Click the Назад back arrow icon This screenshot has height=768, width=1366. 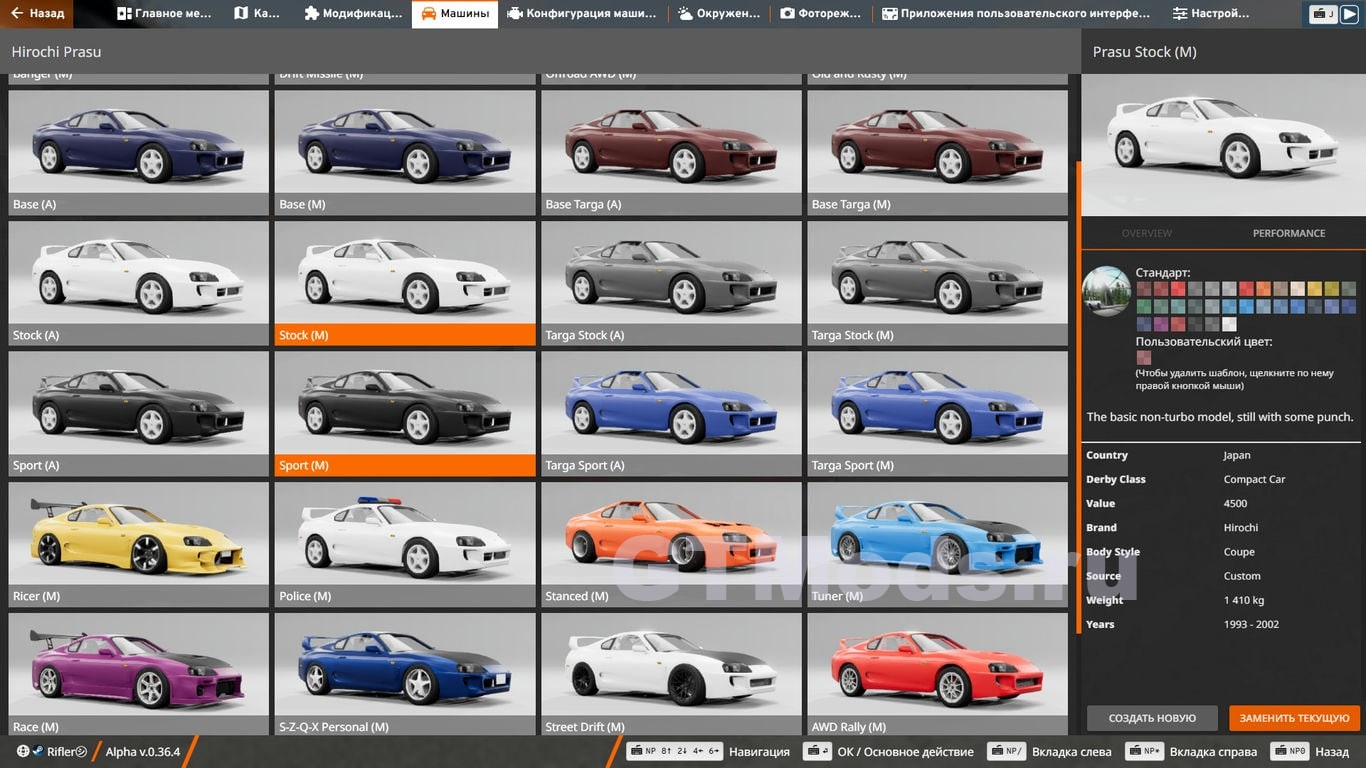pyautogui.click(x=17, y=14)
